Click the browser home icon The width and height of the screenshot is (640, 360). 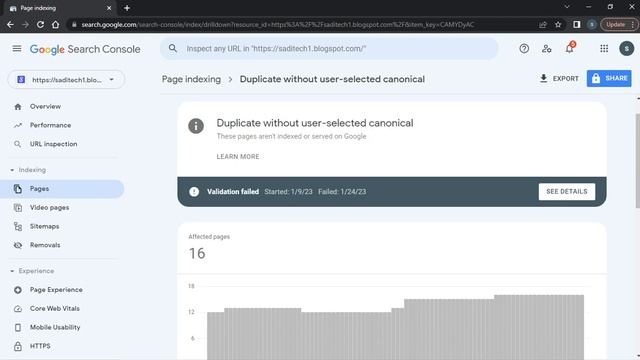click(56, 24)
